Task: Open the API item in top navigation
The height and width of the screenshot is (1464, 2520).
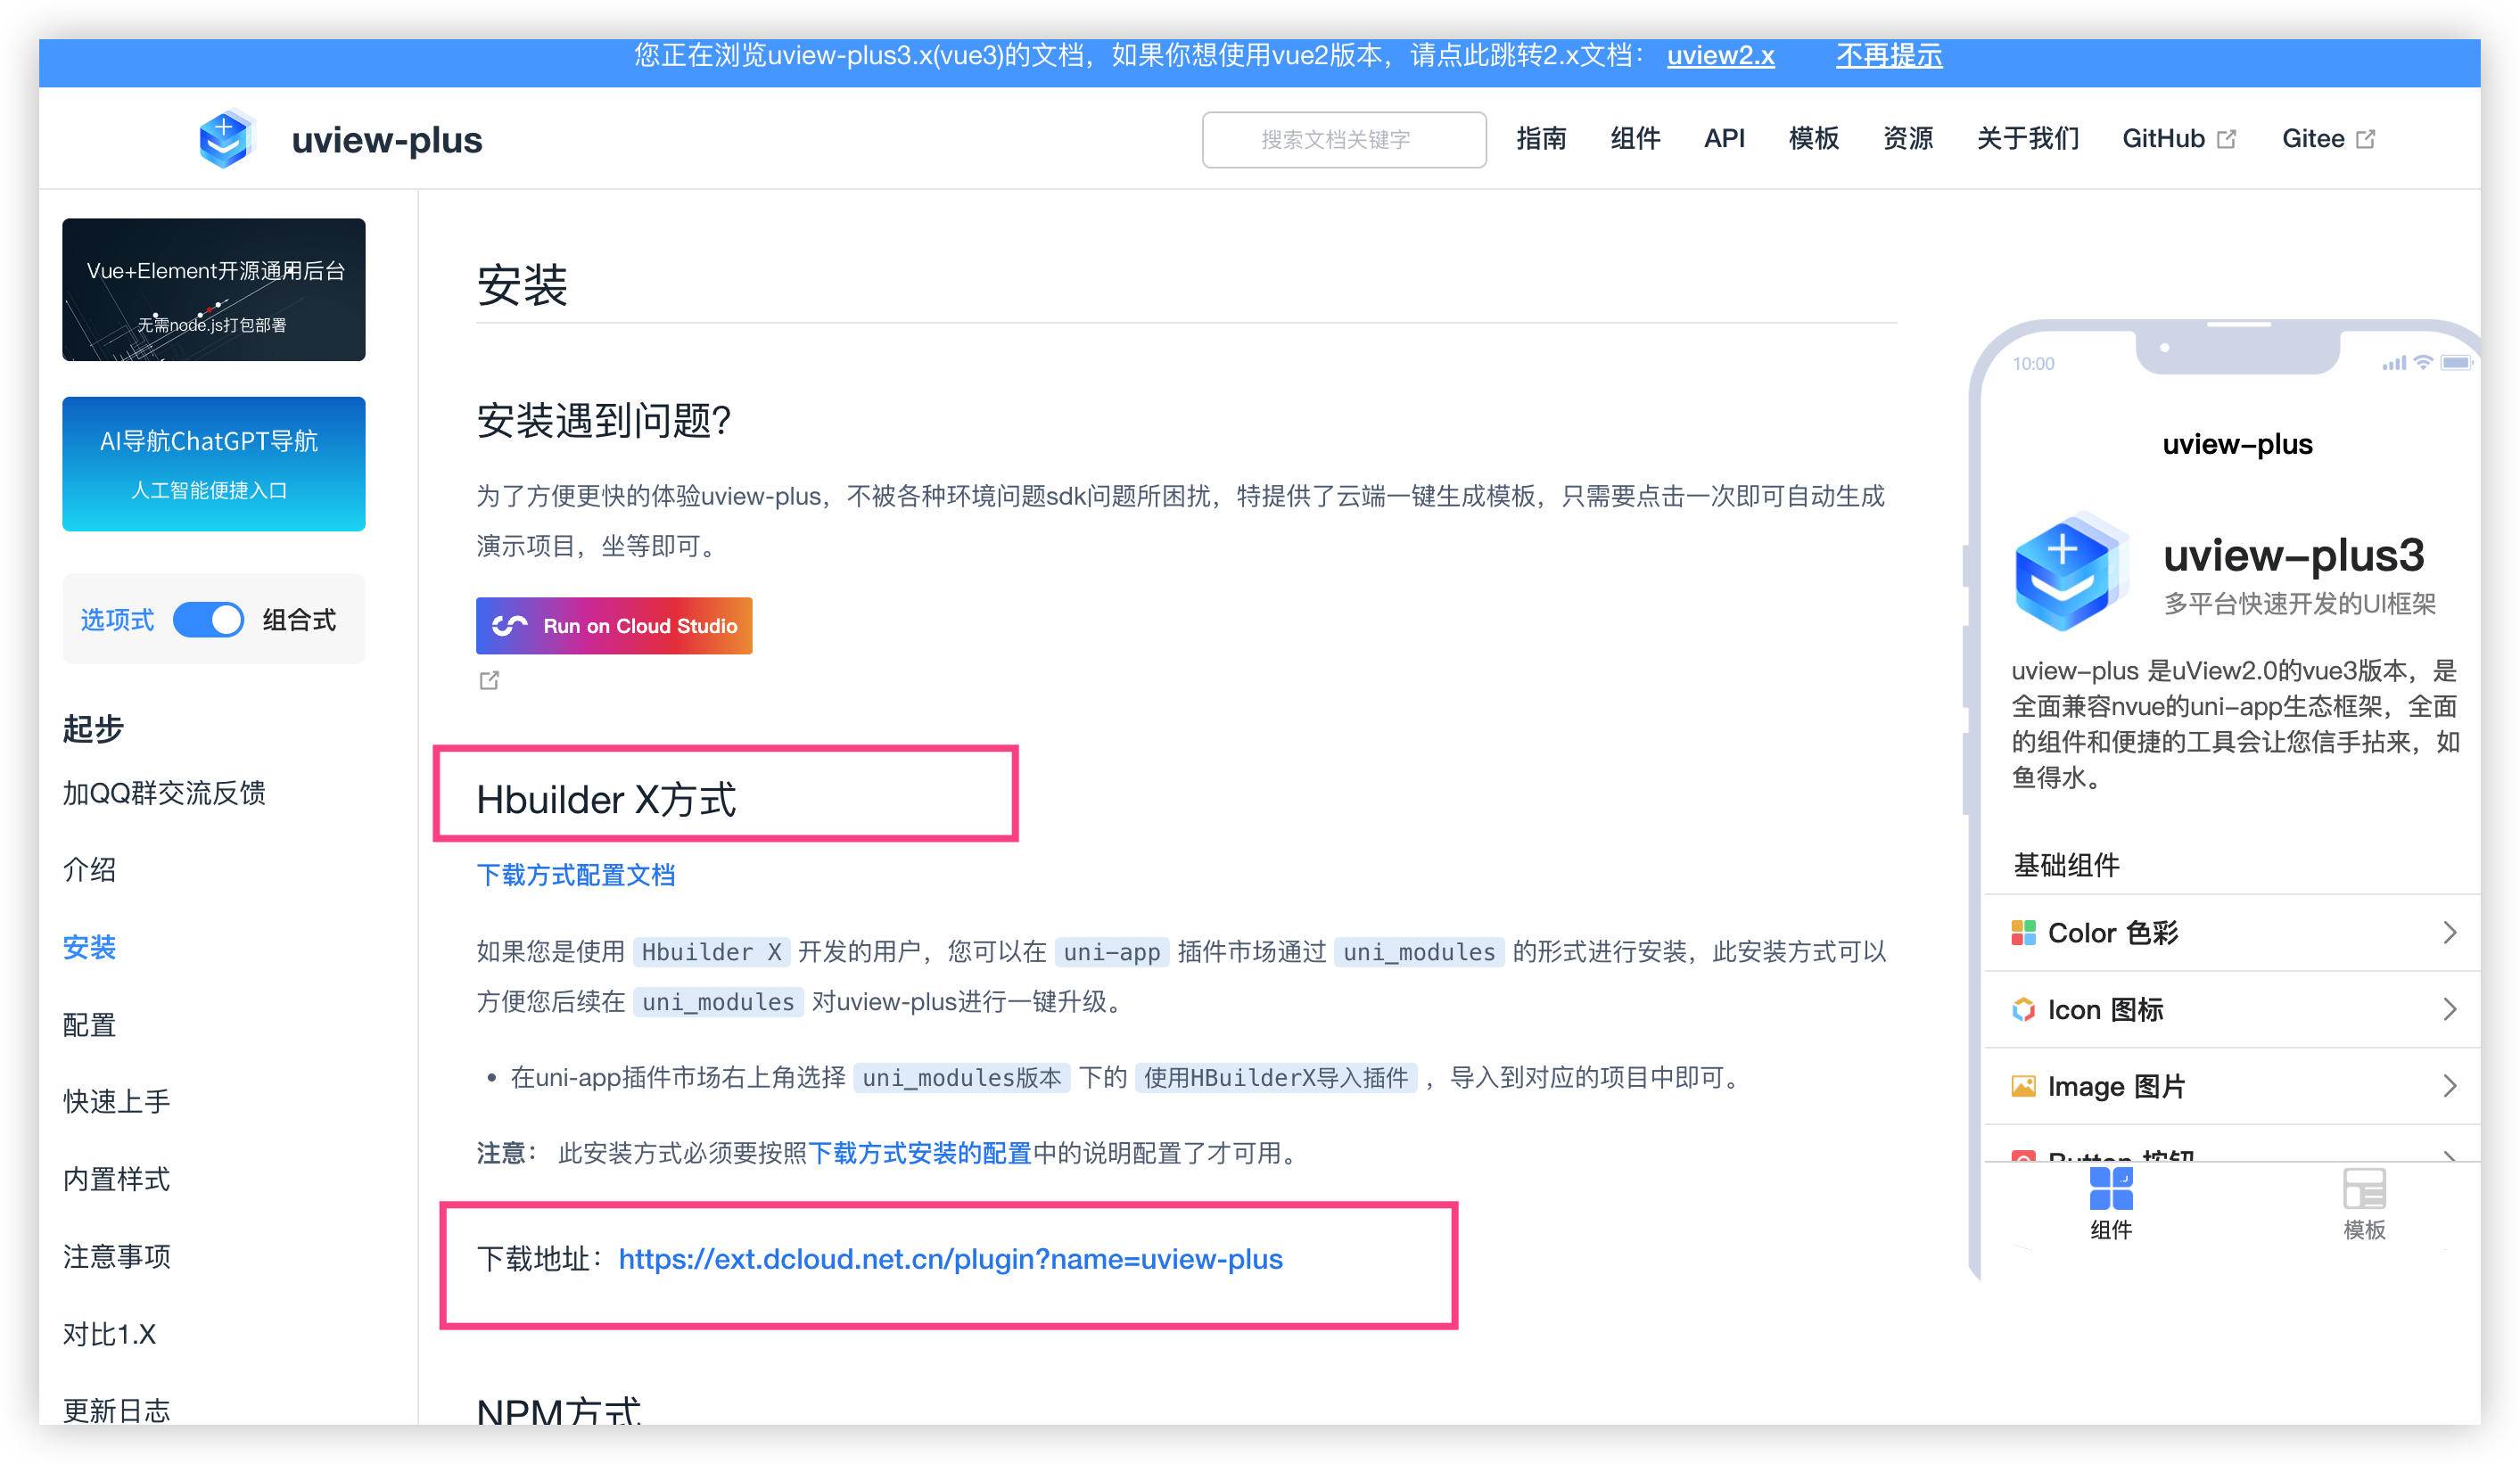Action: tap(1724, 139)
